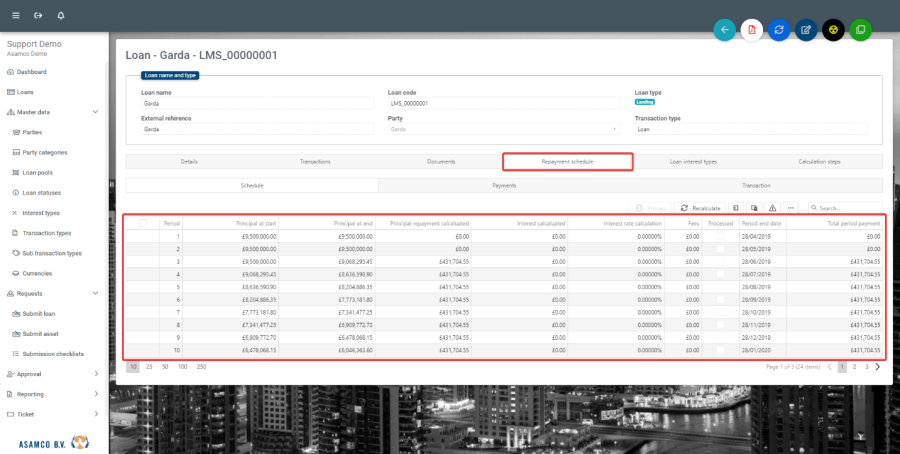The height and width of the screenshot is (454, 900).
Task: Select all rows with header checkbox
Action: point(143,223)
